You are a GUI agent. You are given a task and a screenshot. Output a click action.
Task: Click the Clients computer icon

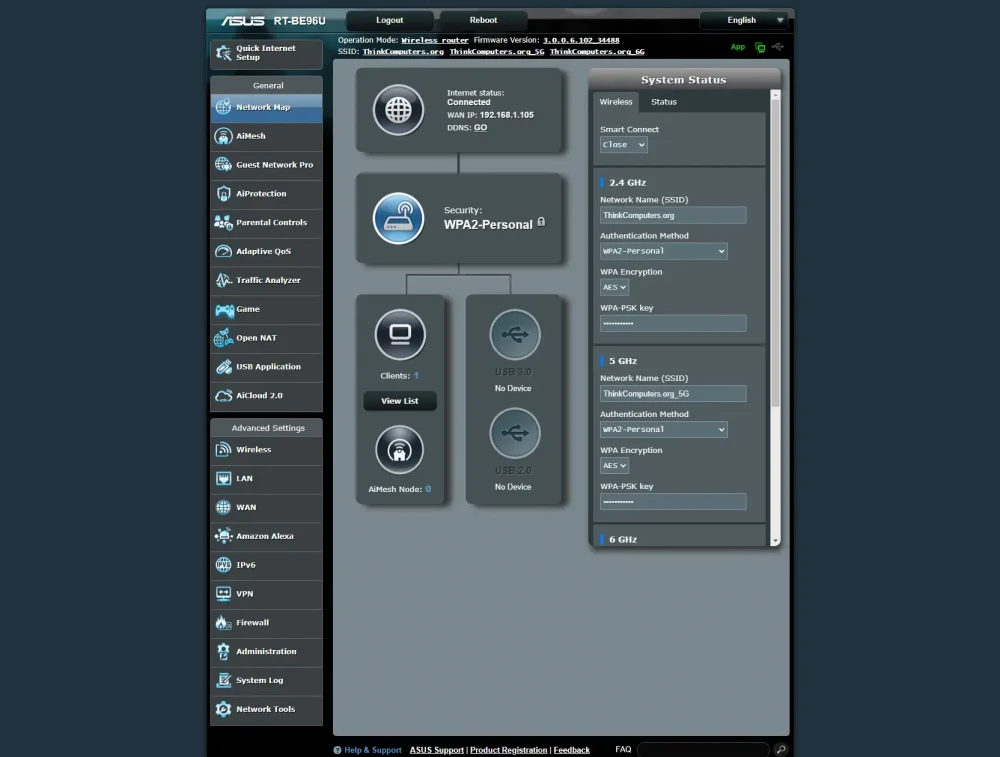click(x=400, y=335)
